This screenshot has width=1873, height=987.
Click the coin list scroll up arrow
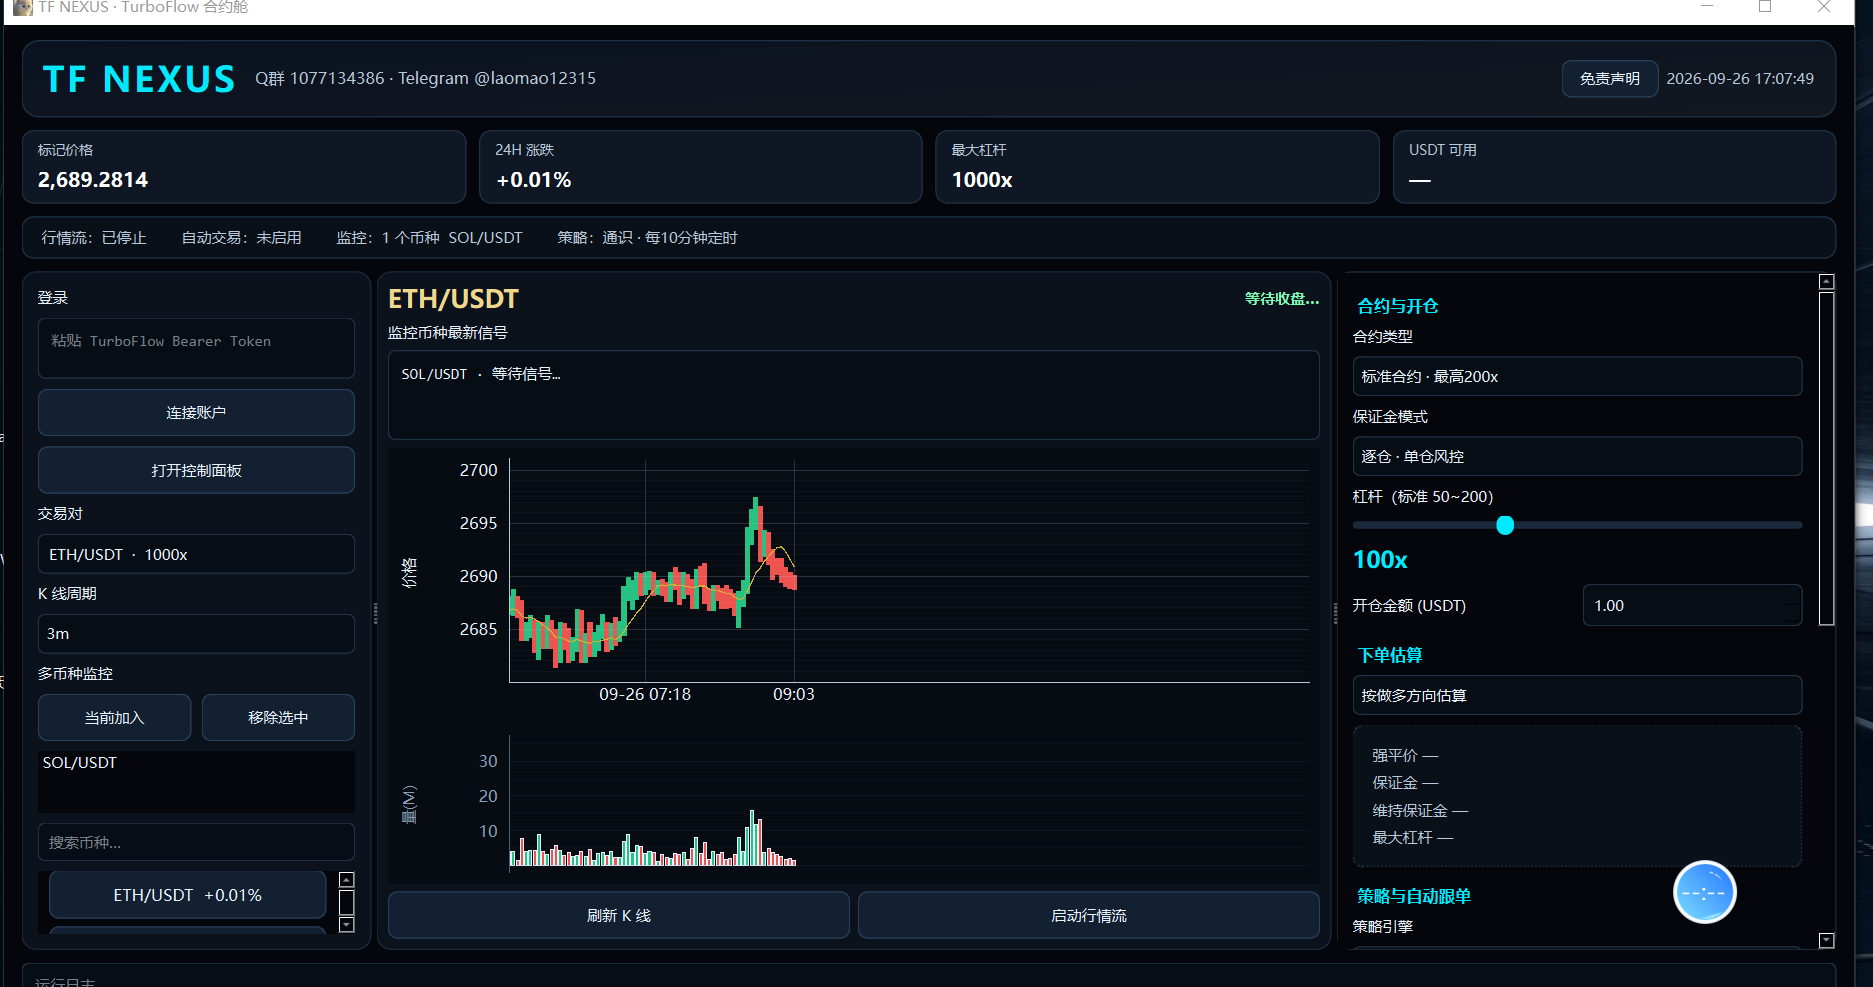tap(347, 880)
